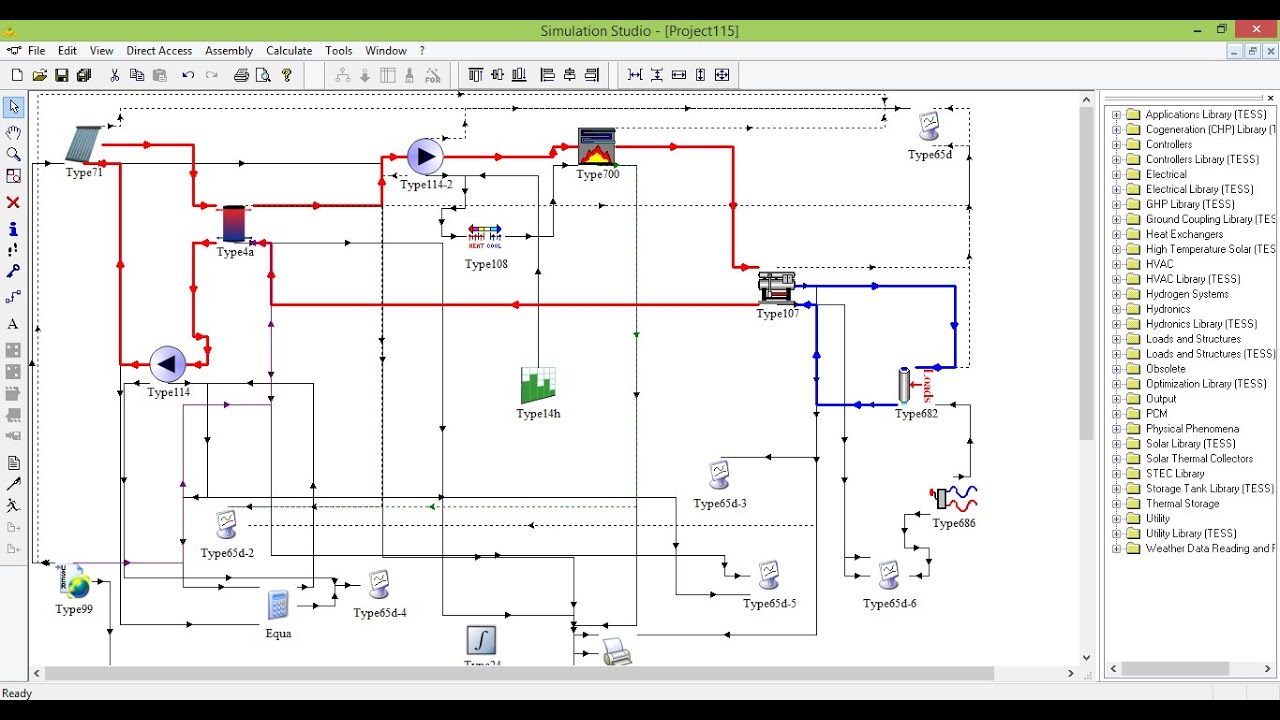Expand the Applications Library (TESS) folder
This screenshot has height=720, width=1280.
pyautogui.click(x=1117, y=114)
